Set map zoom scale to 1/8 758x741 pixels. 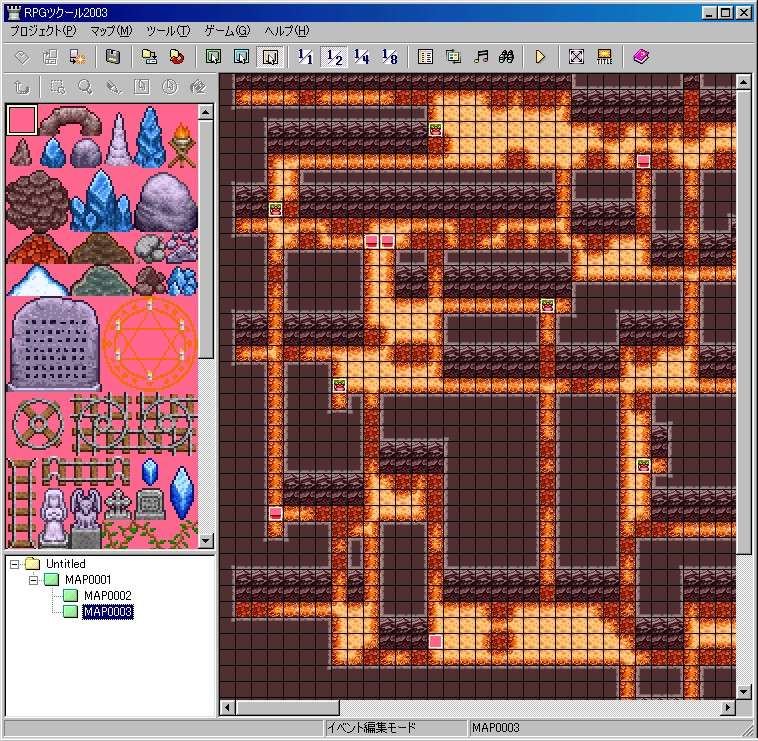tap(390, 58)
